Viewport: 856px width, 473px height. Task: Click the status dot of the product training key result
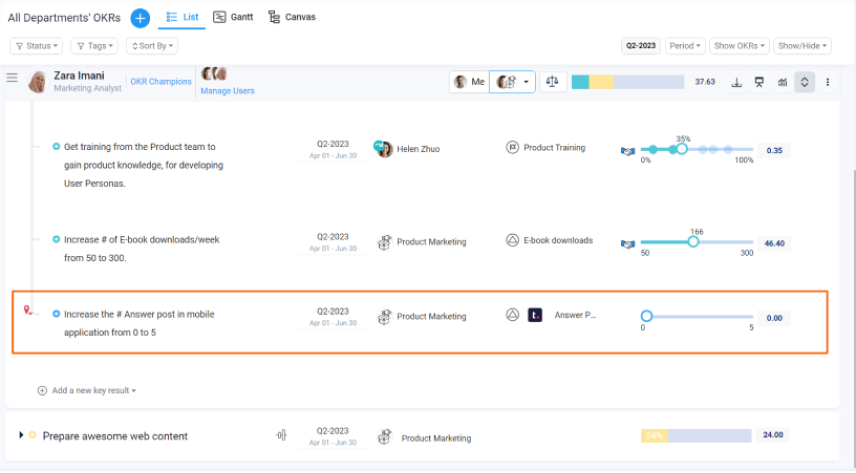(x=56, y=146)
